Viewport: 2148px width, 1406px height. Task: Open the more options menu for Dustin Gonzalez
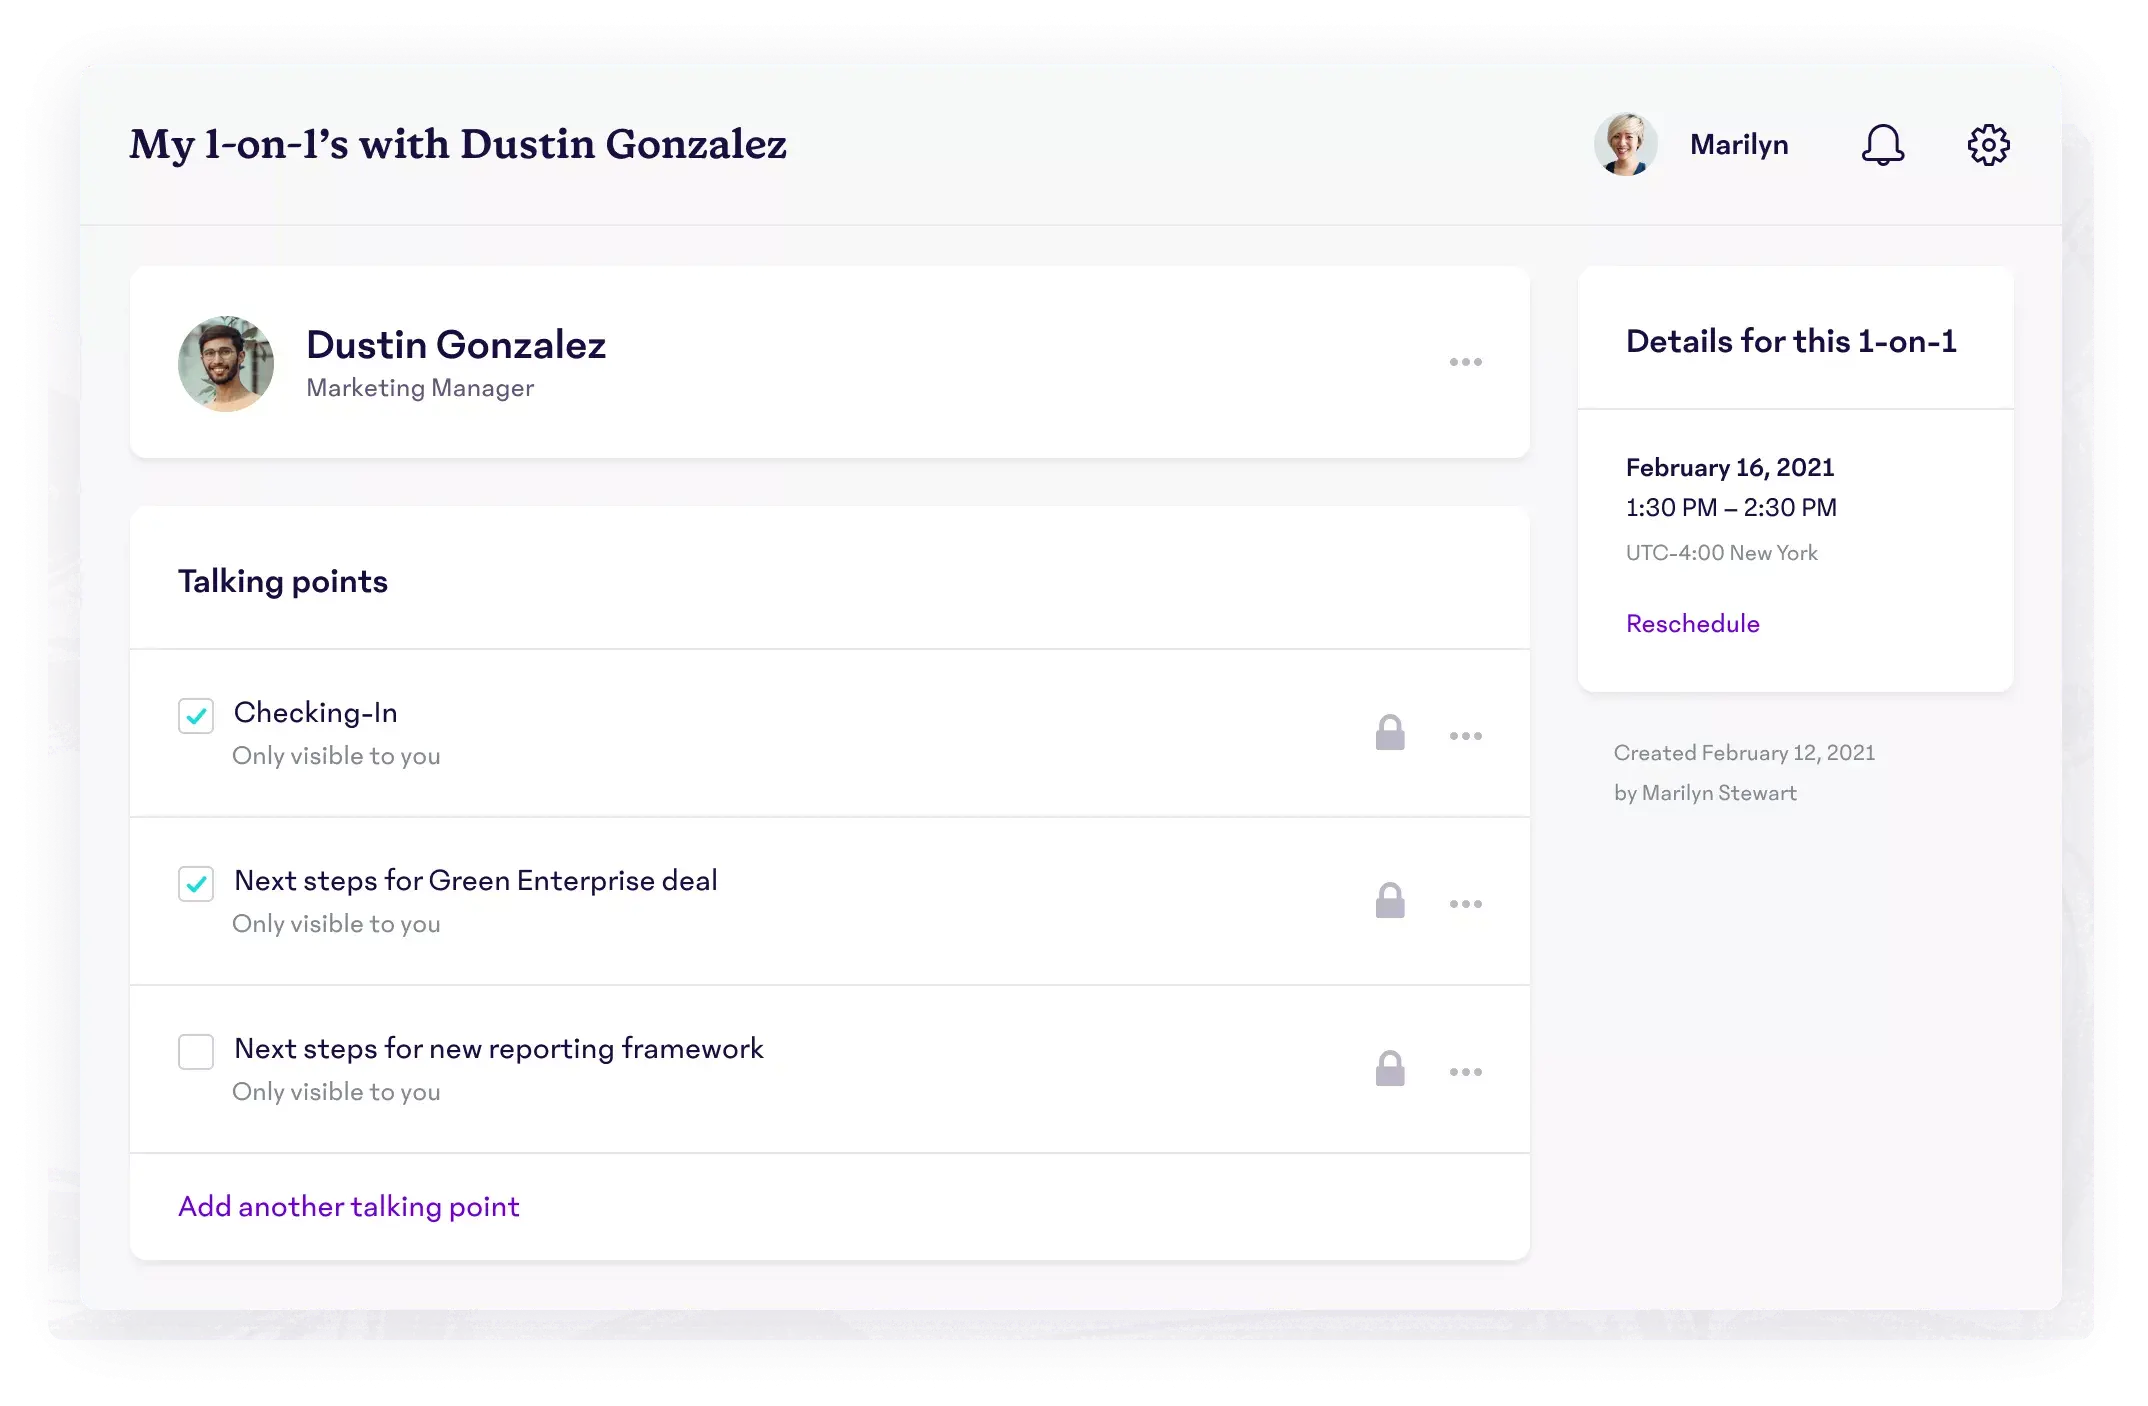tap(1465, 362)
